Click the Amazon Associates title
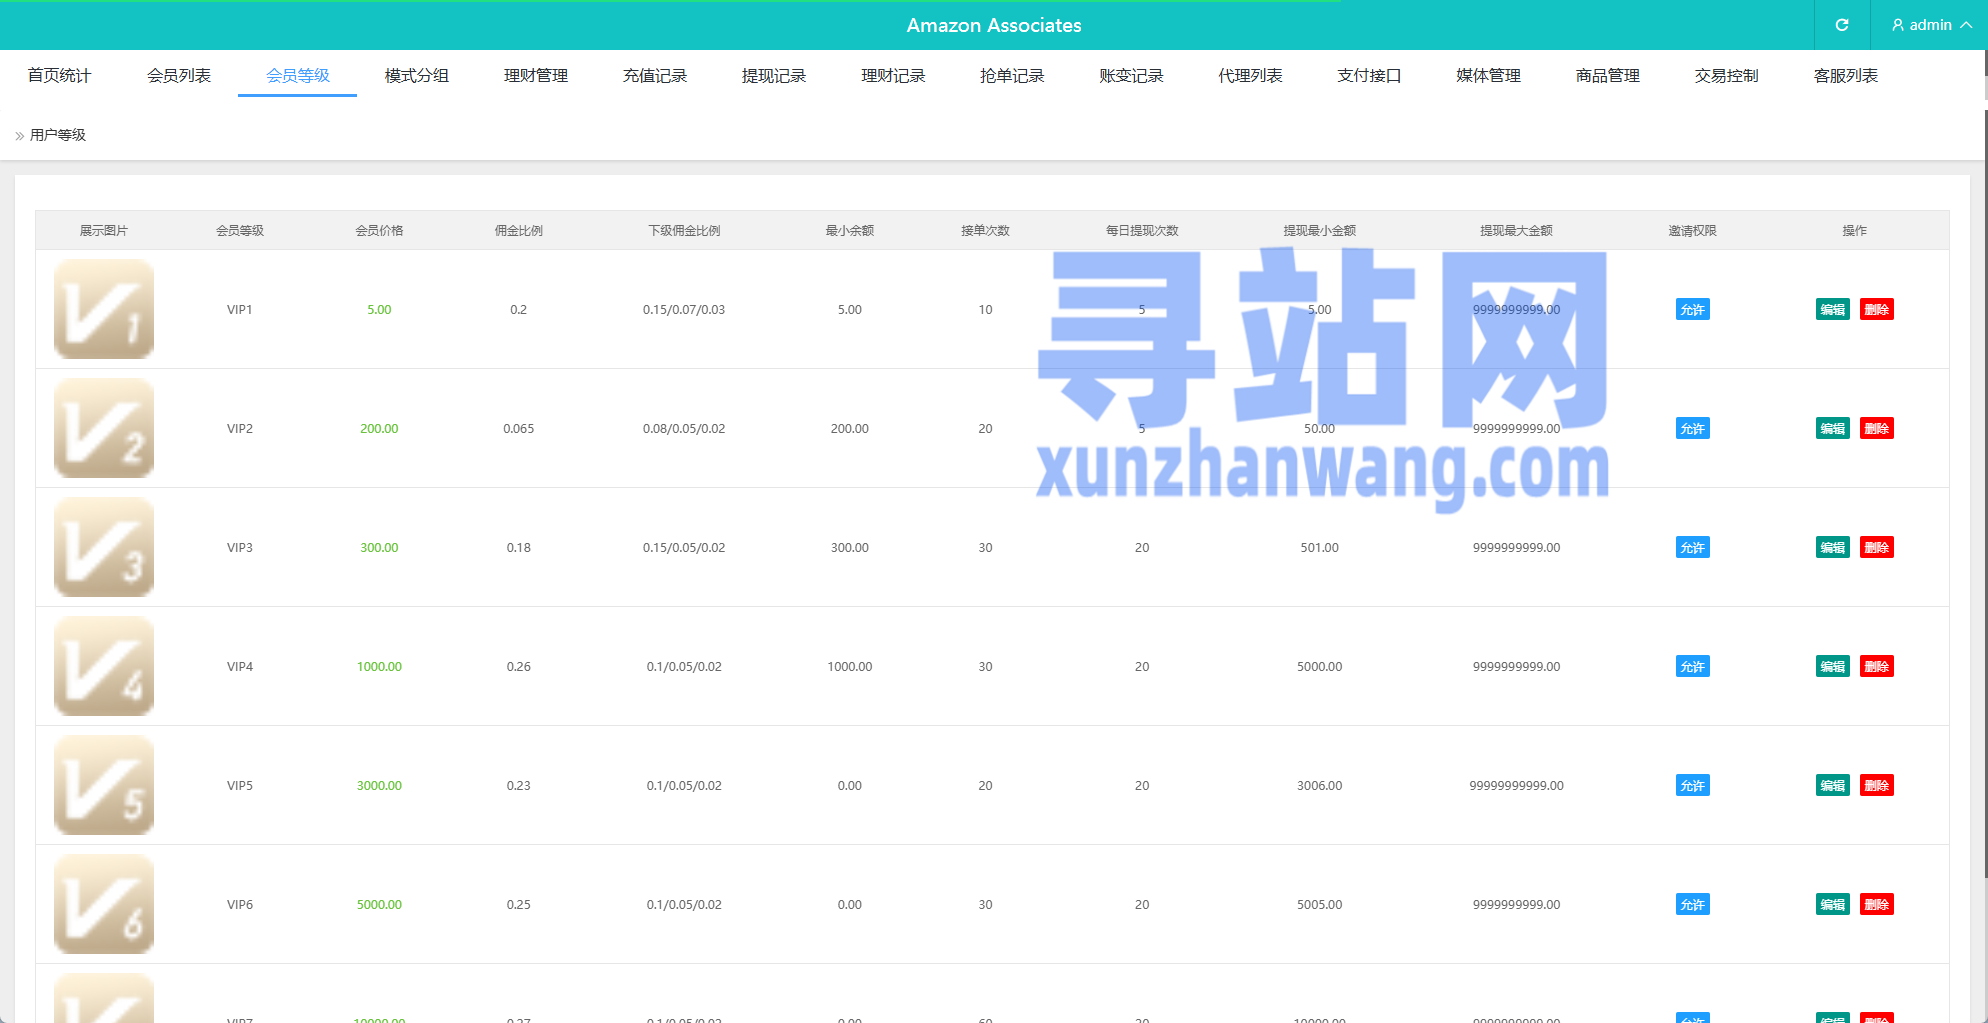The height and width of the screenshot is (1023, 1988). (993, 25)
